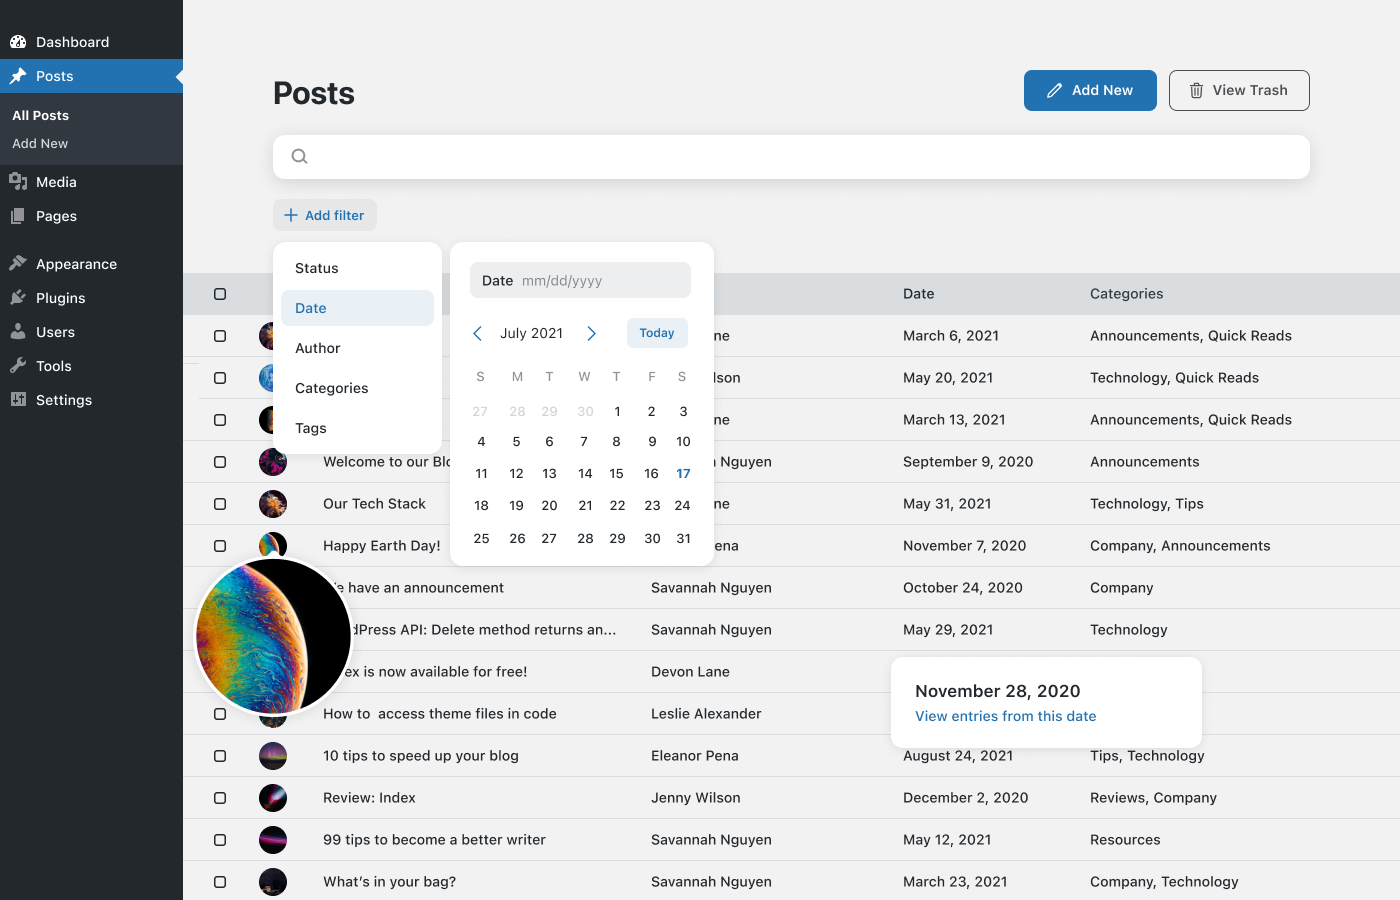Click the July 2021 month label
Screen dimensions: 1400x900
(x=531, y=333)
